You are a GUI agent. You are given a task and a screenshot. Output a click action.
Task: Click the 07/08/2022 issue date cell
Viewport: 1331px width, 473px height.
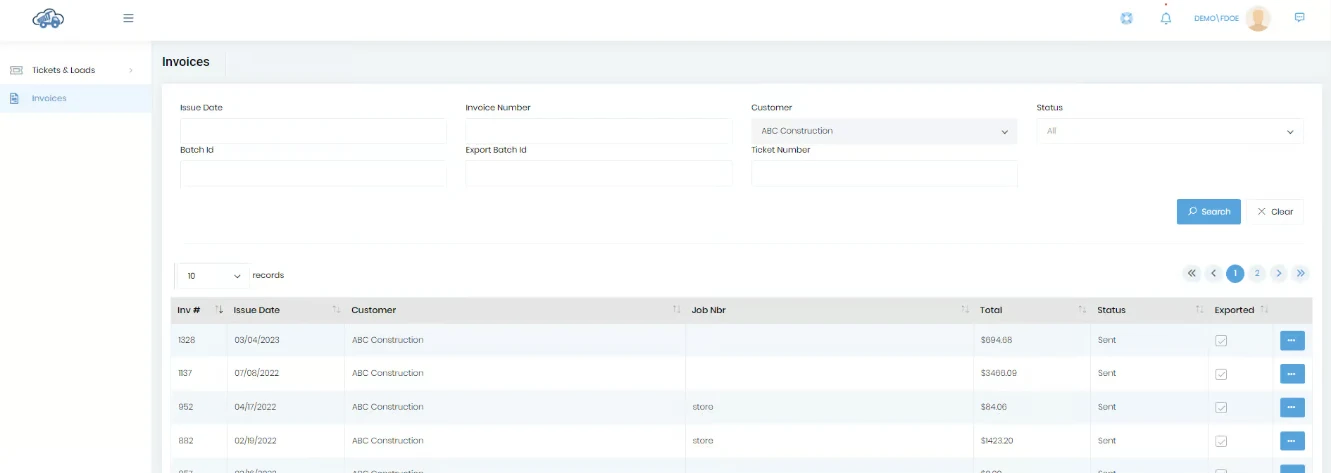[x=286, y=373]
